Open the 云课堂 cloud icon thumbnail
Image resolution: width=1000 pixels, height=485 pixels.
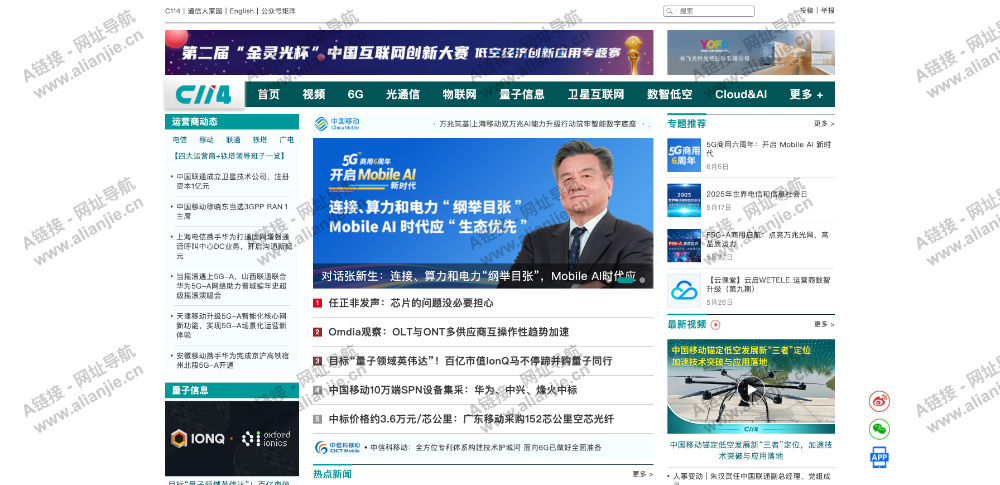point(684,291)
